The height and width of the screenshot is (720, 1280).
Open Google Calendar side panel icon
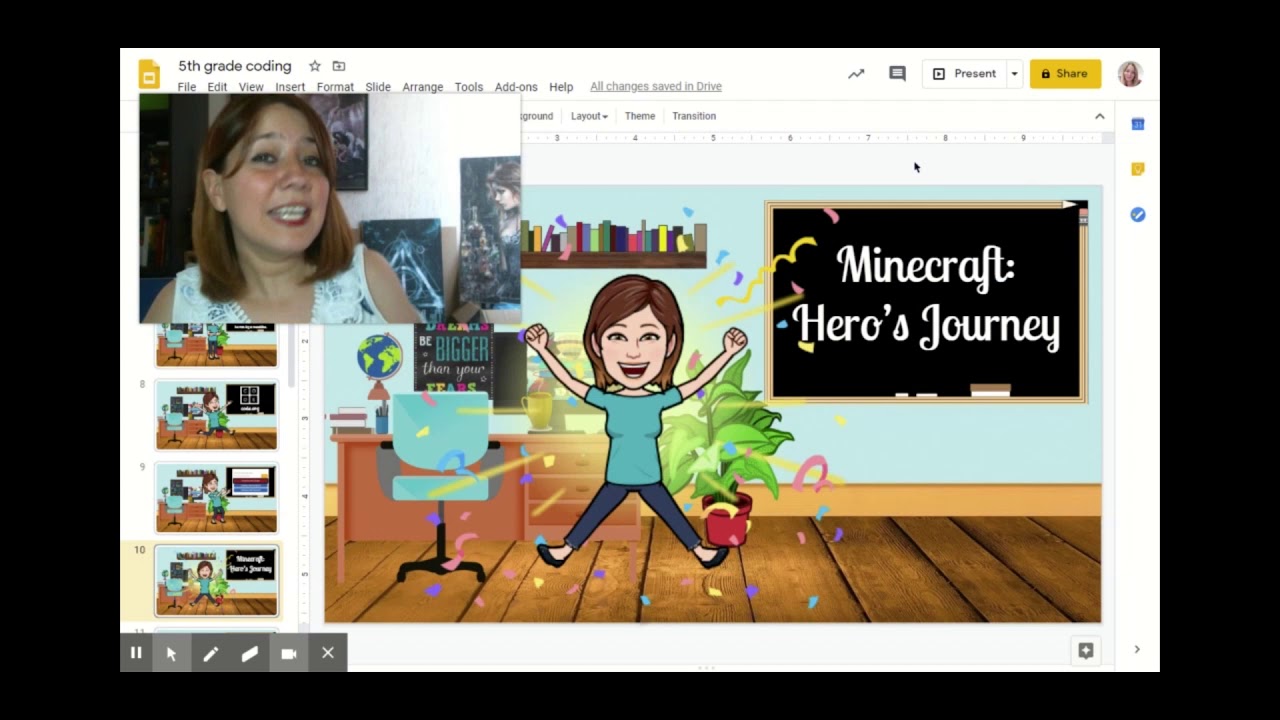tap(1138, 124)
